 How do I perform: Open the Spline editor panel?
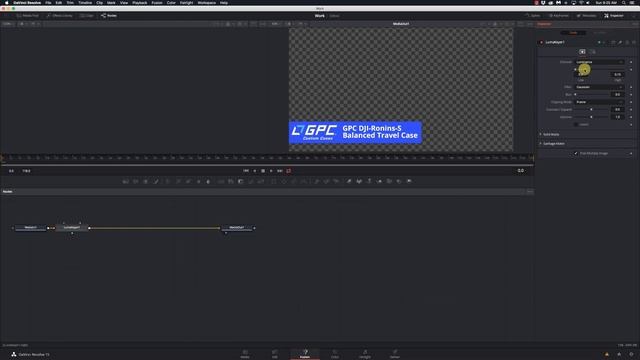click(532, 16)
